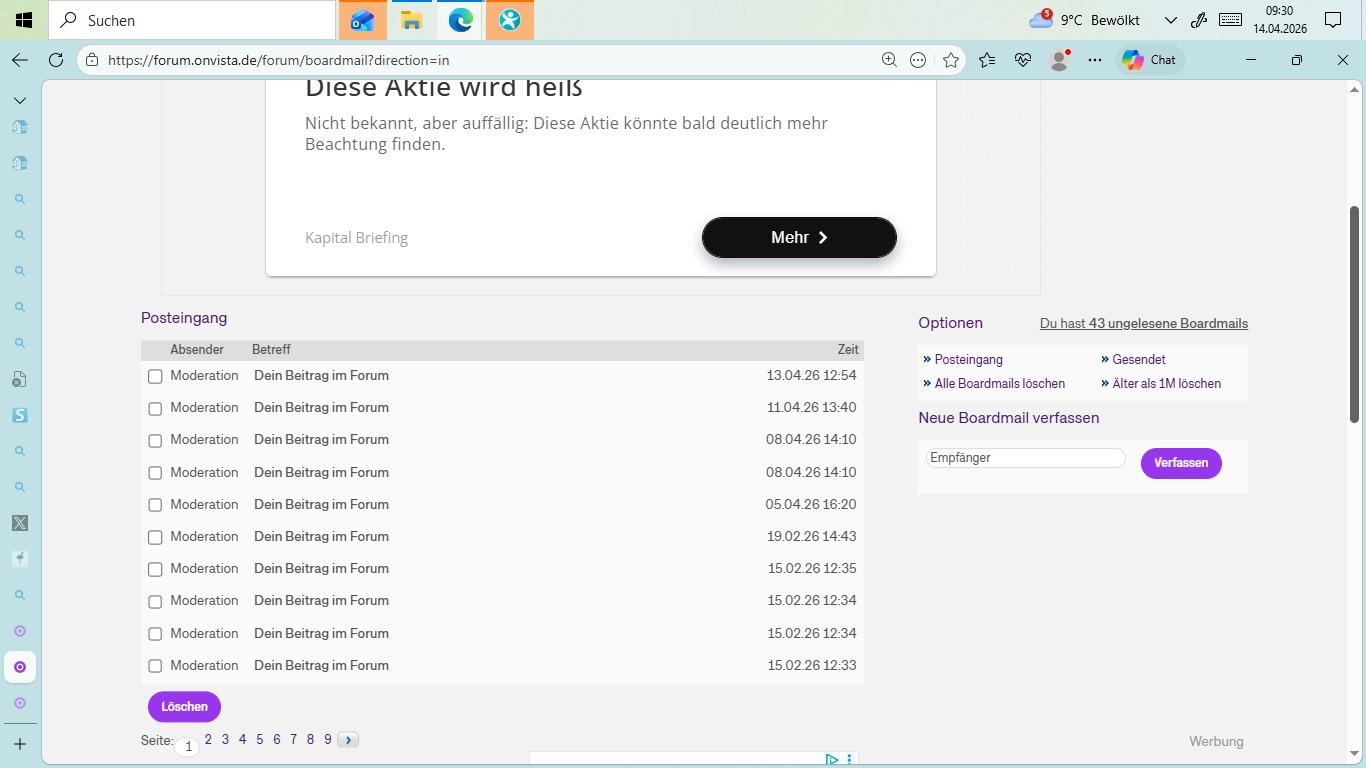
Task: Go to next pages with the pagination arrow
Action: [348, 740]
